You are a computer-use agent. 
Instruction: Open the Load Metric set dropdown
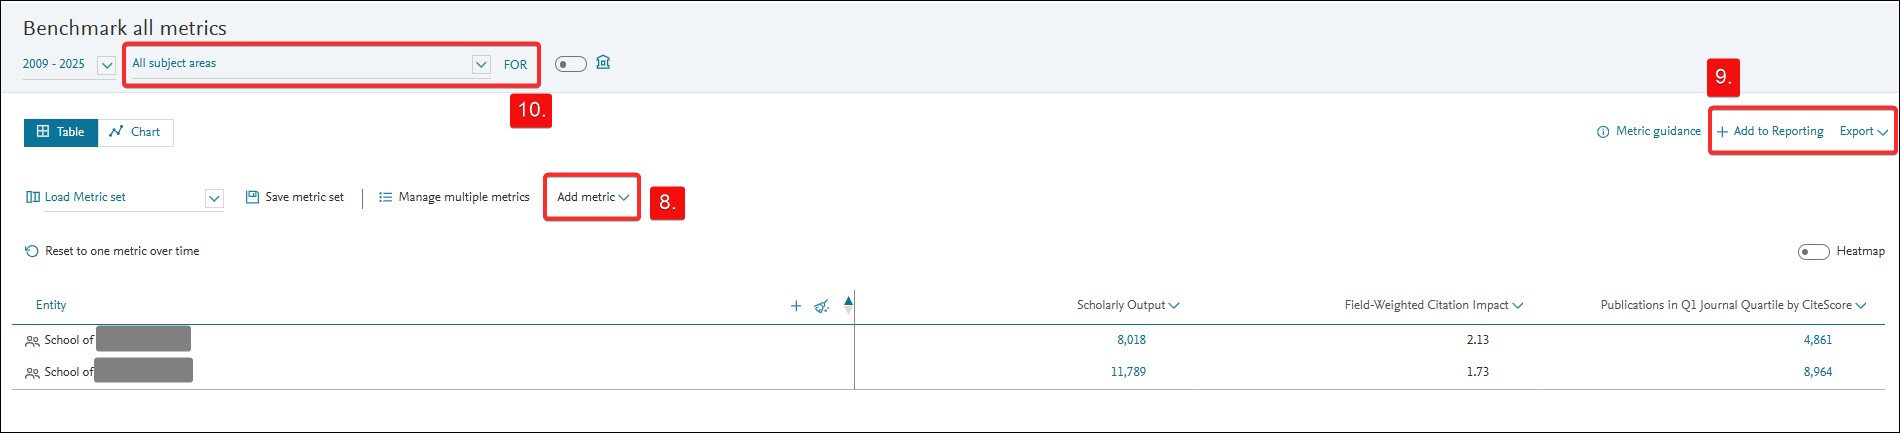click(x=213, y=198)
